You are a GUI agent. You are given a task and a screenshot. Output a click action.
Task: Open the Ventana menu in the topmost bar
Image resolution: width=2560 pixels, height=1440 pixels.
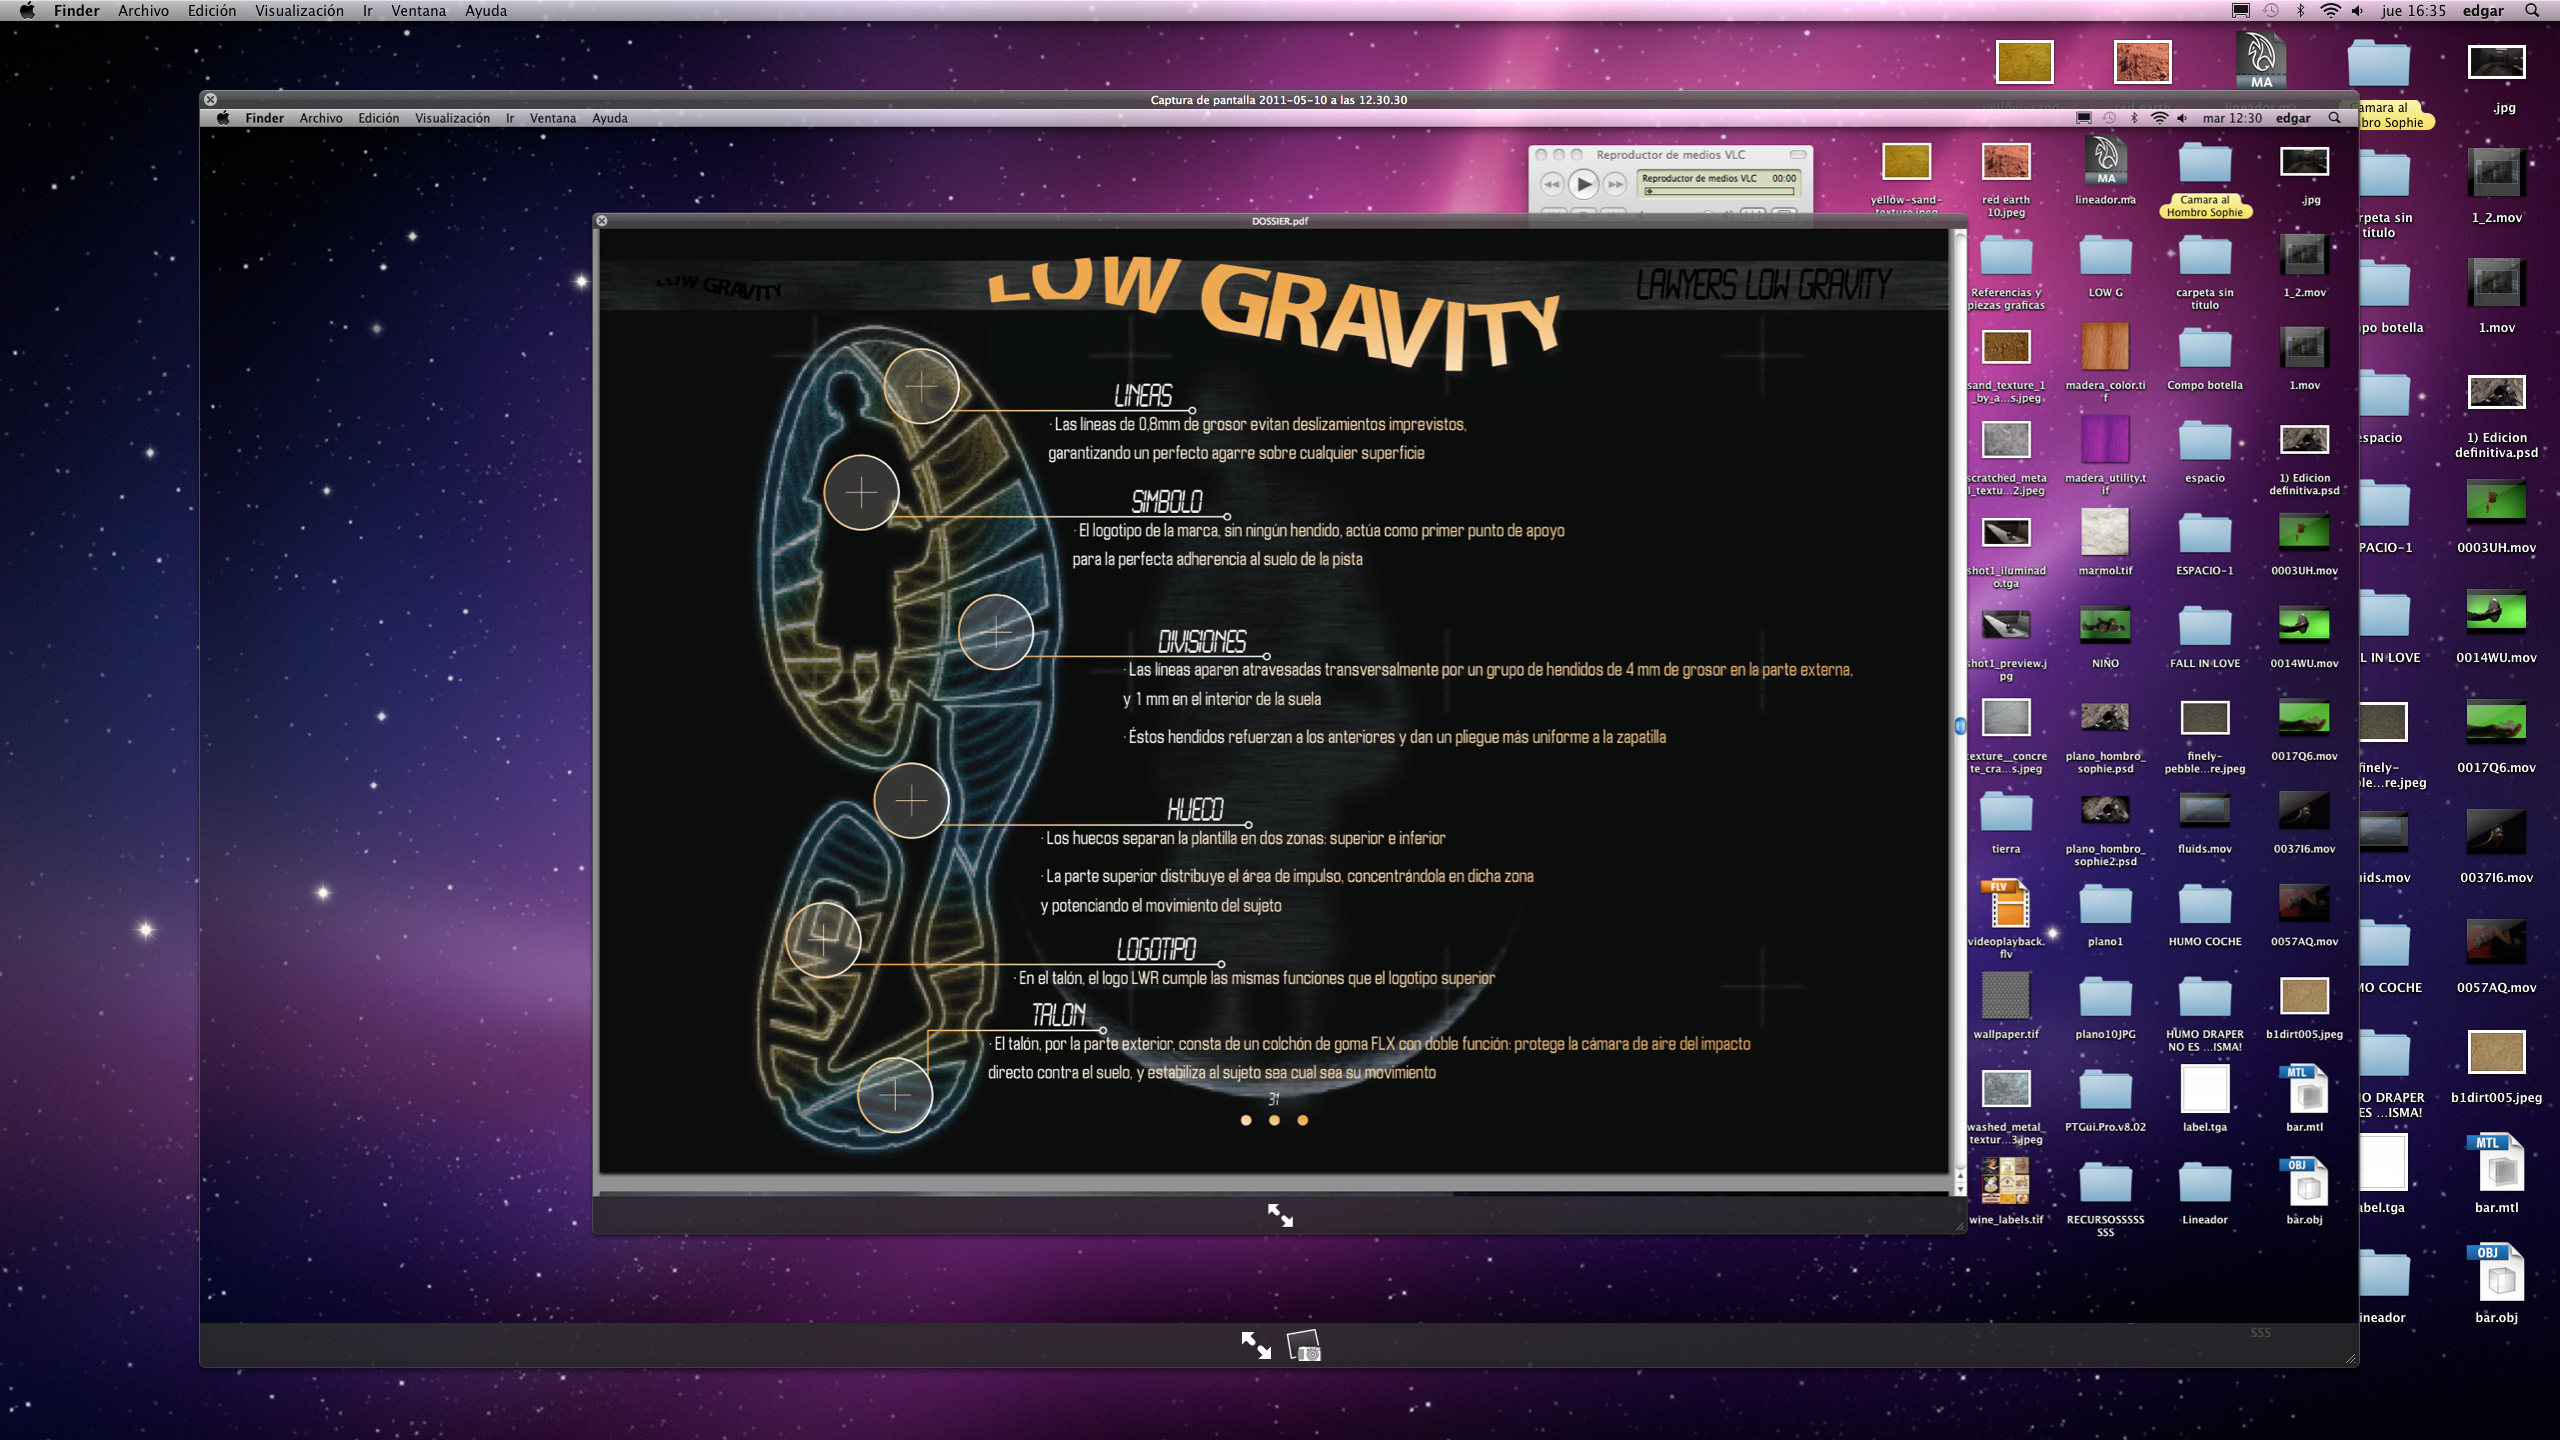tap(418, 11)
